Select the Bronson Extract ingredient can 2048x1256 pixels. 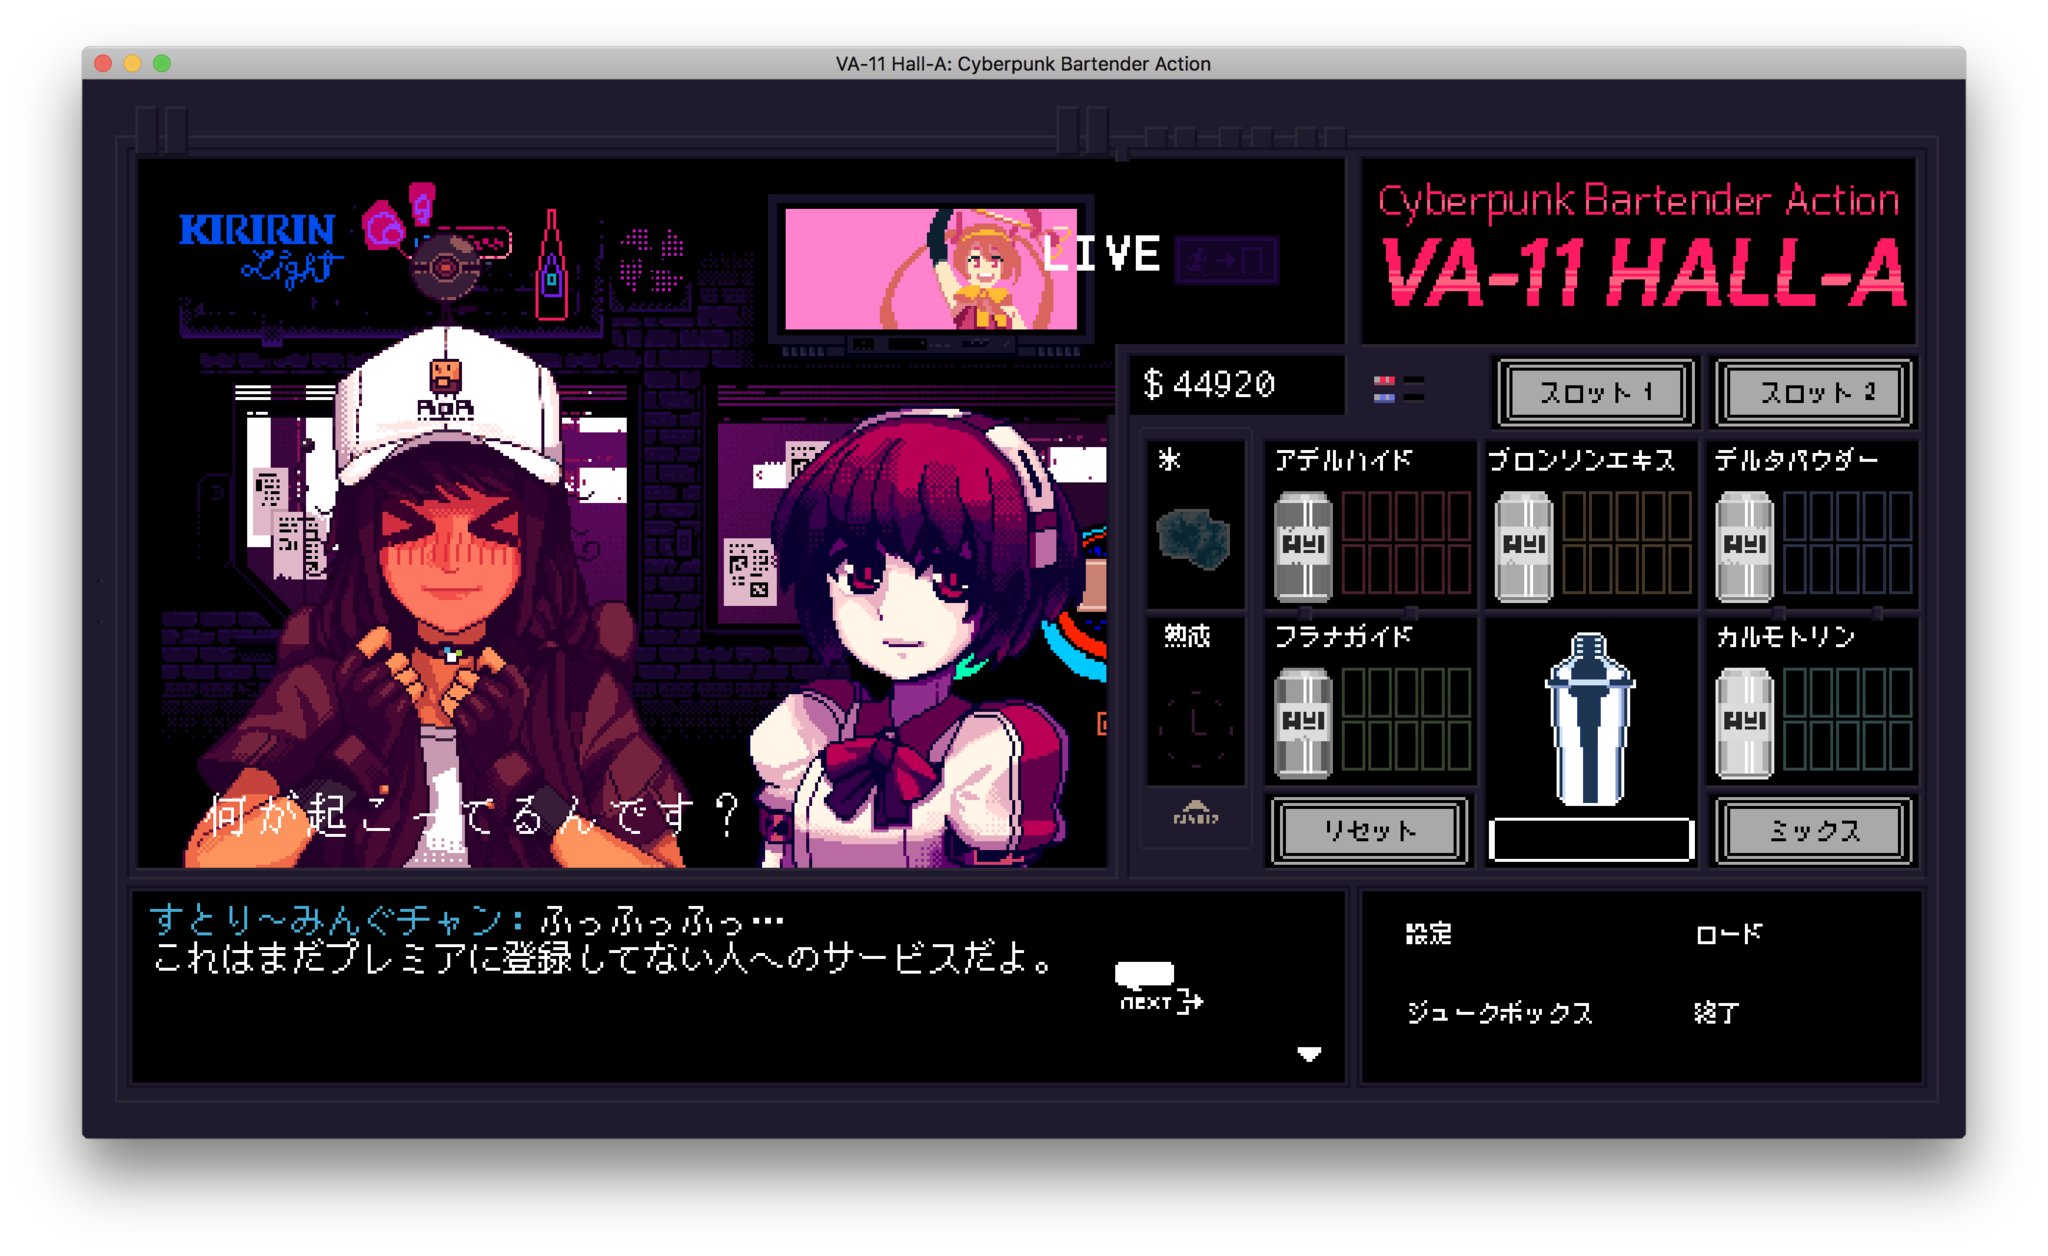(x=1524, y=545)
